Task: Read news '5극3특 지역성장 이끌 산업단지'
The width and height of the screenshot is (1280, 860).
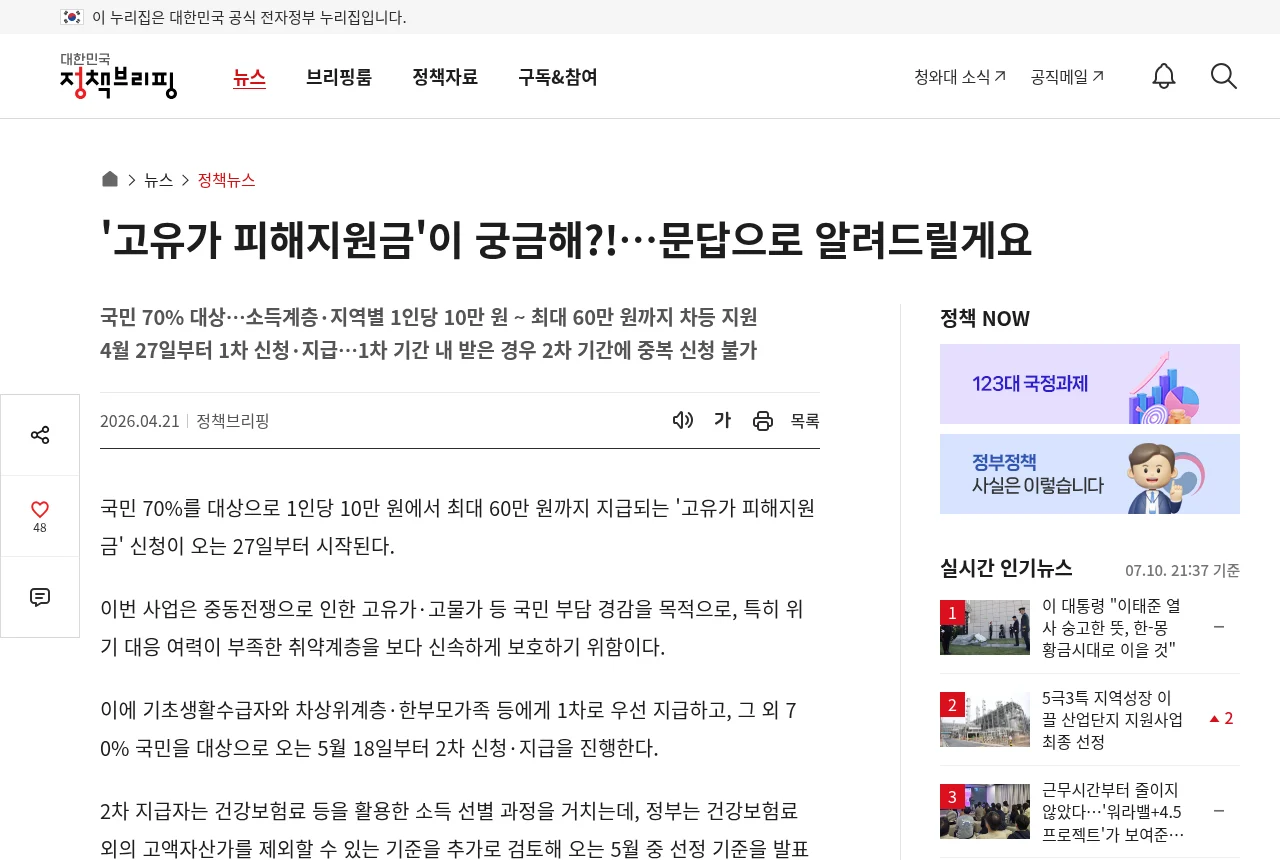Action: coord(1112,720)
